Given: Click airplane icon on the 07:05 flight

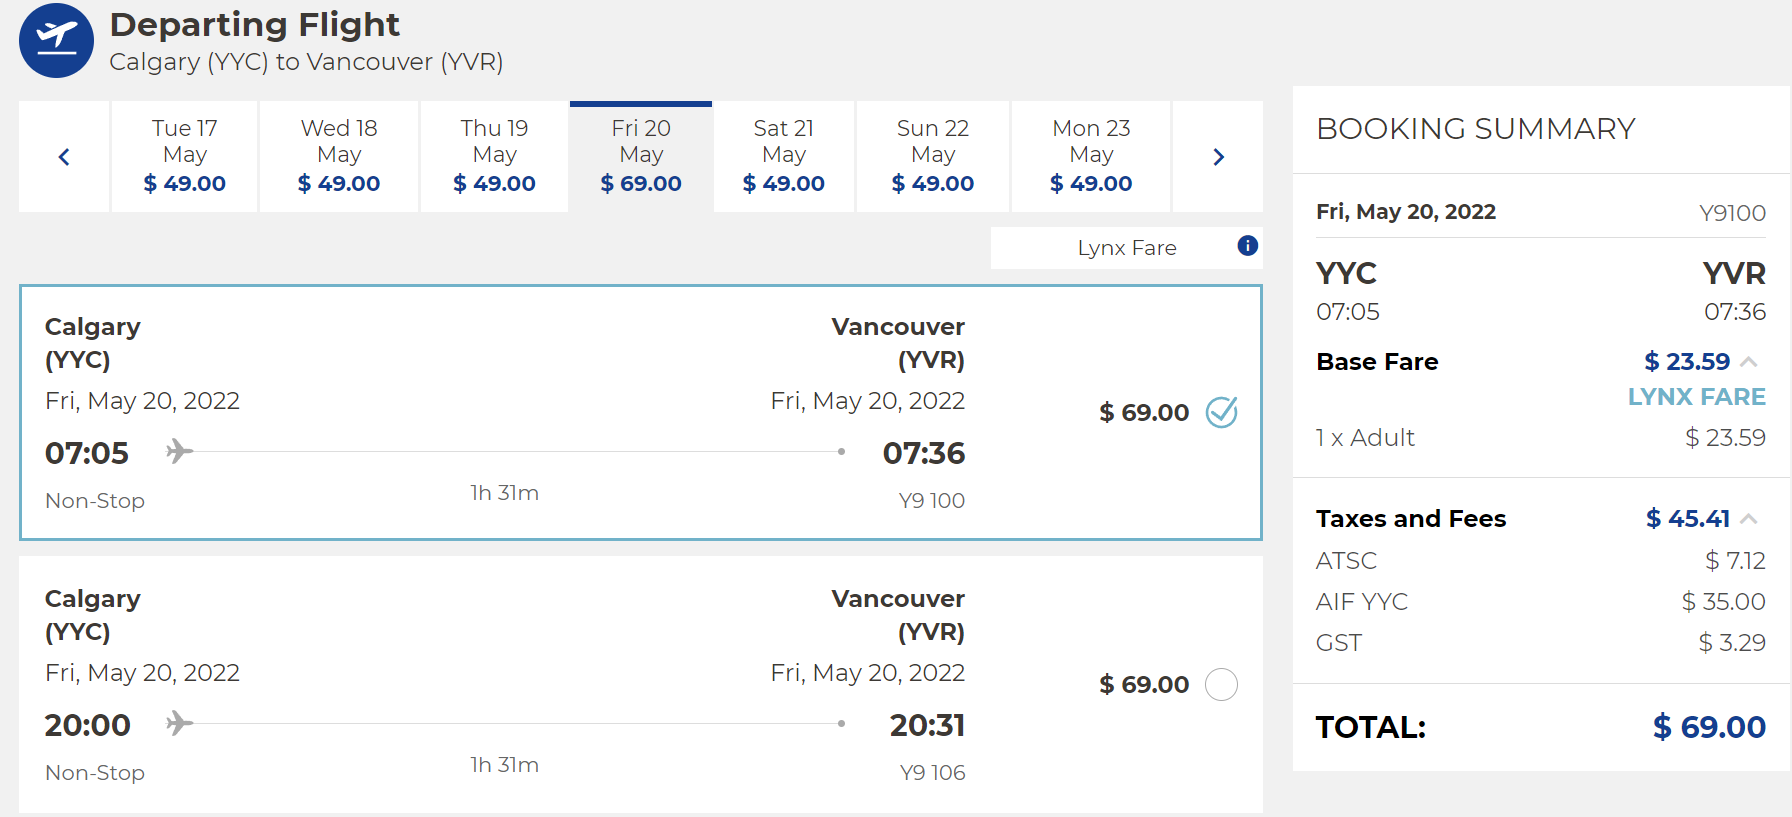Looking at the screenshot, I should [179, 451].
